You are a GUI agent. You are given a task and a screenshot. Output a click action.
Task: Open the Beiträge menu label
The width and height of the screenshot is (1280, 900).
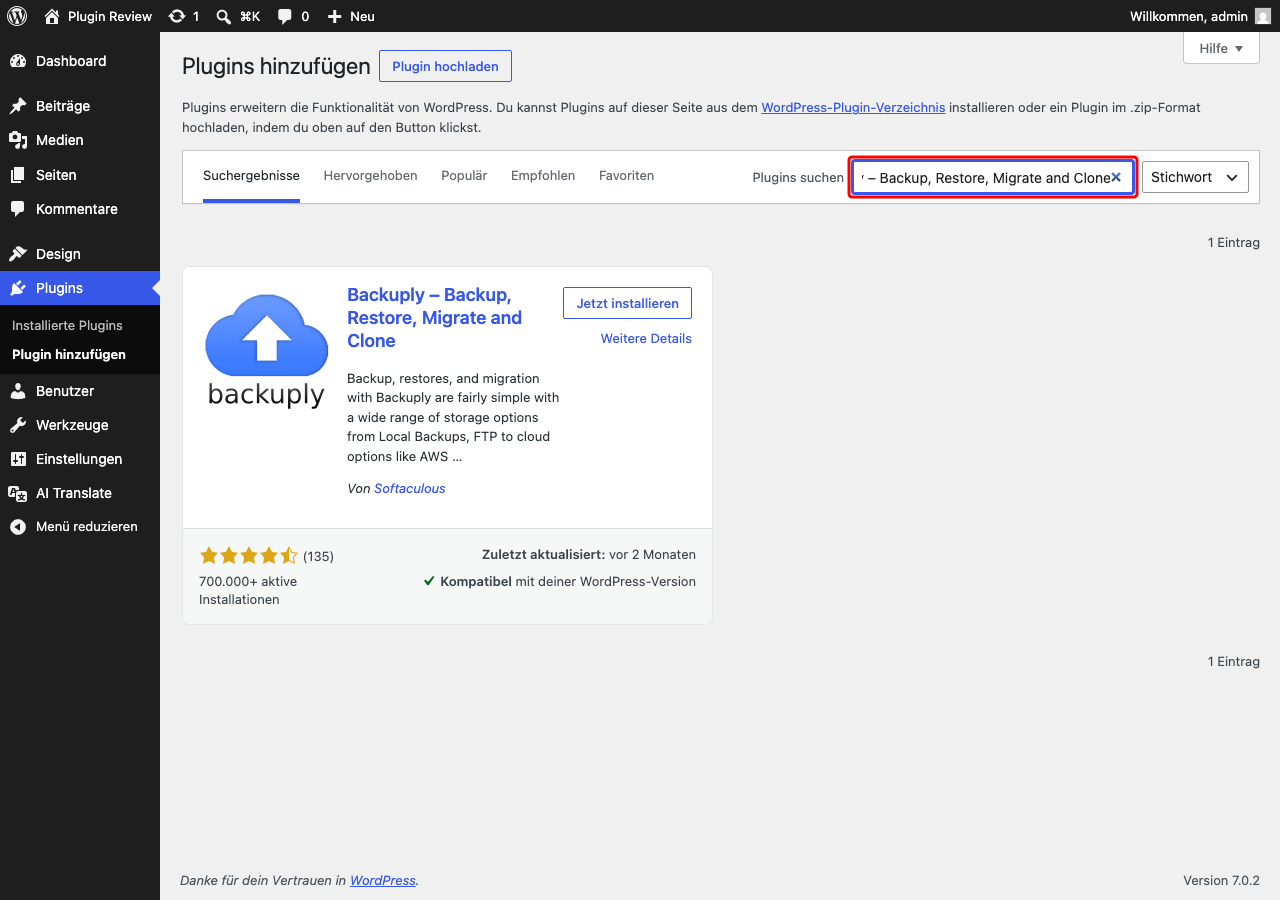[x=63, y=106]
